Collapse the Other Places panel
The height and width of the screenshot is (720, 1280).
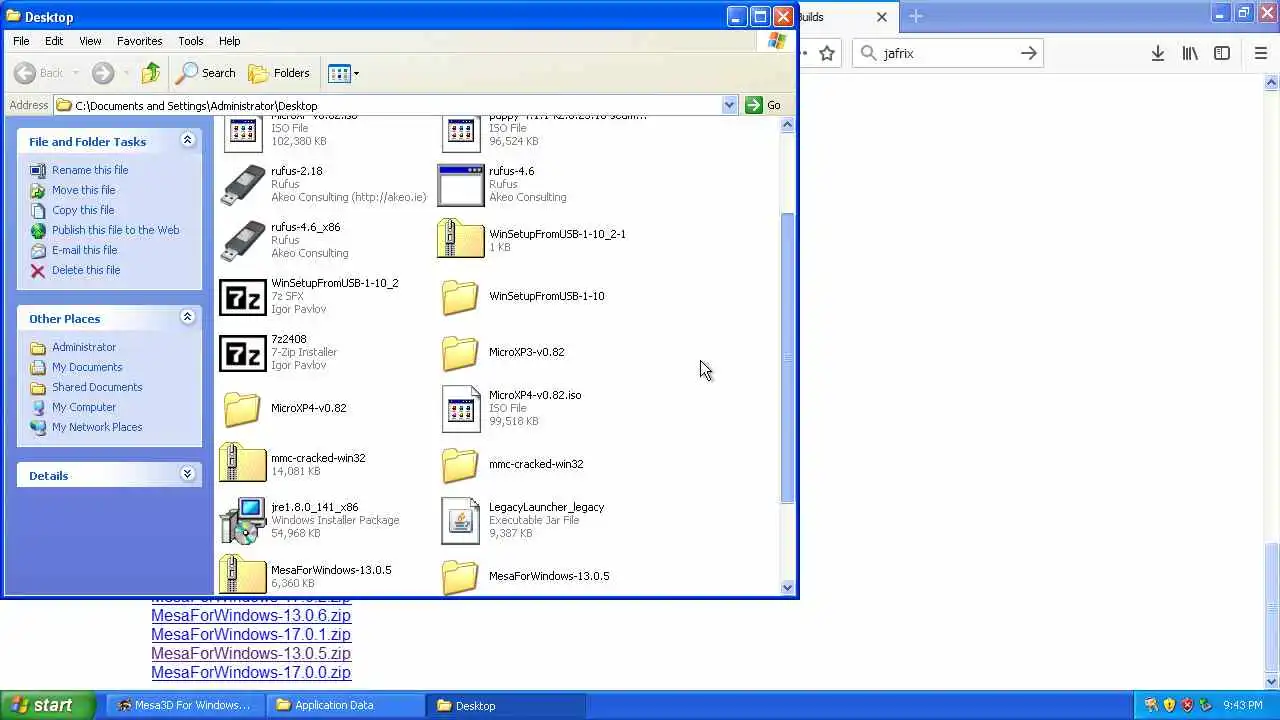pos(187,317)
